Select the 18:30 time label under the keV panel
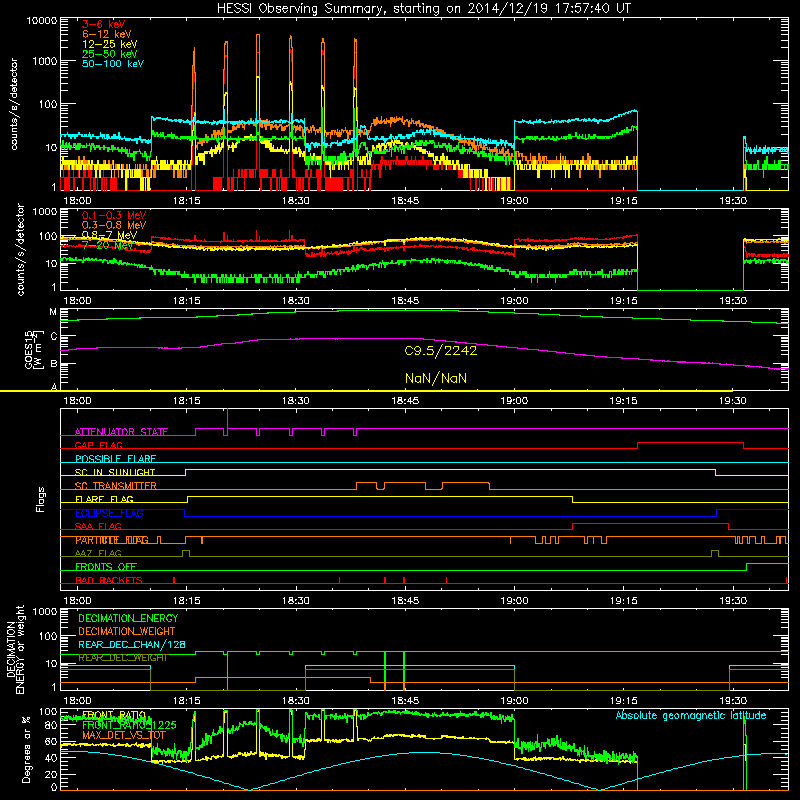800x800 pixels. coord(296,201)
